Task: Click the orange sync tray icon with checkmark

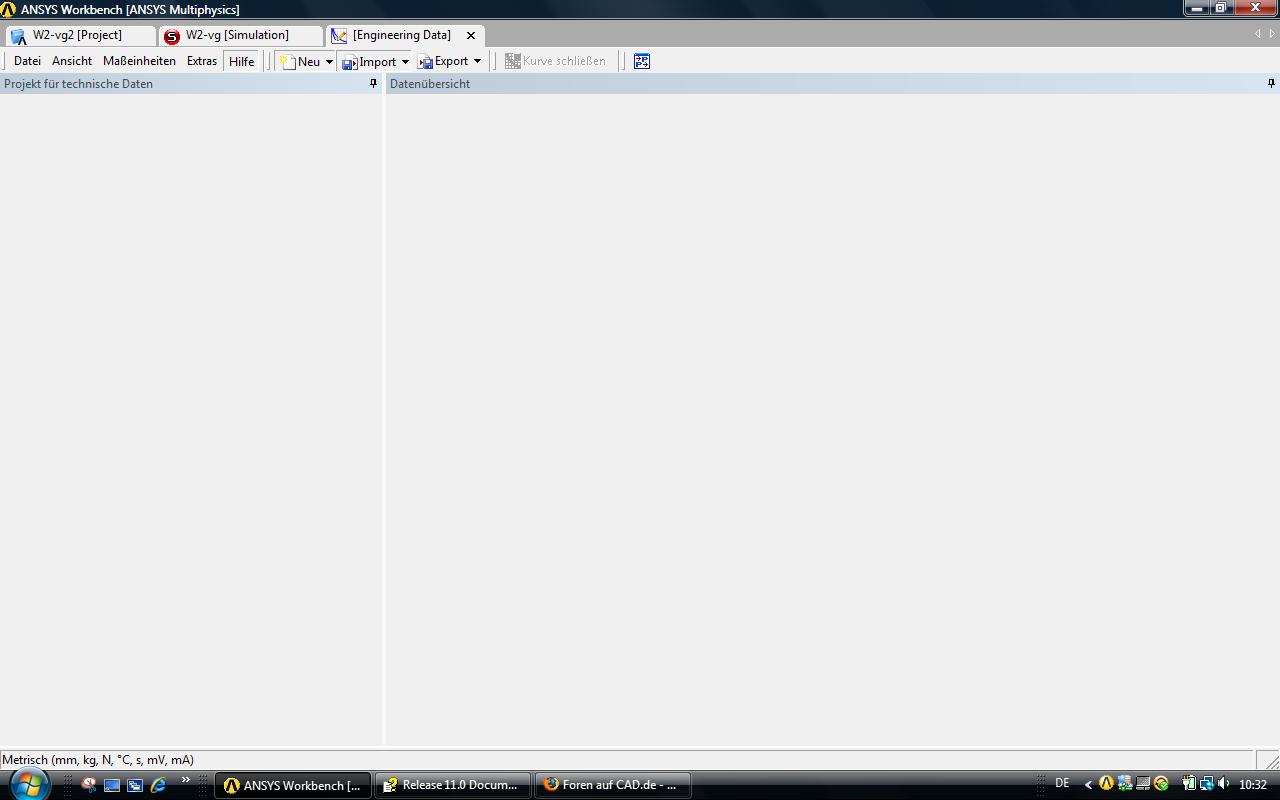Action: point(1161,784)
